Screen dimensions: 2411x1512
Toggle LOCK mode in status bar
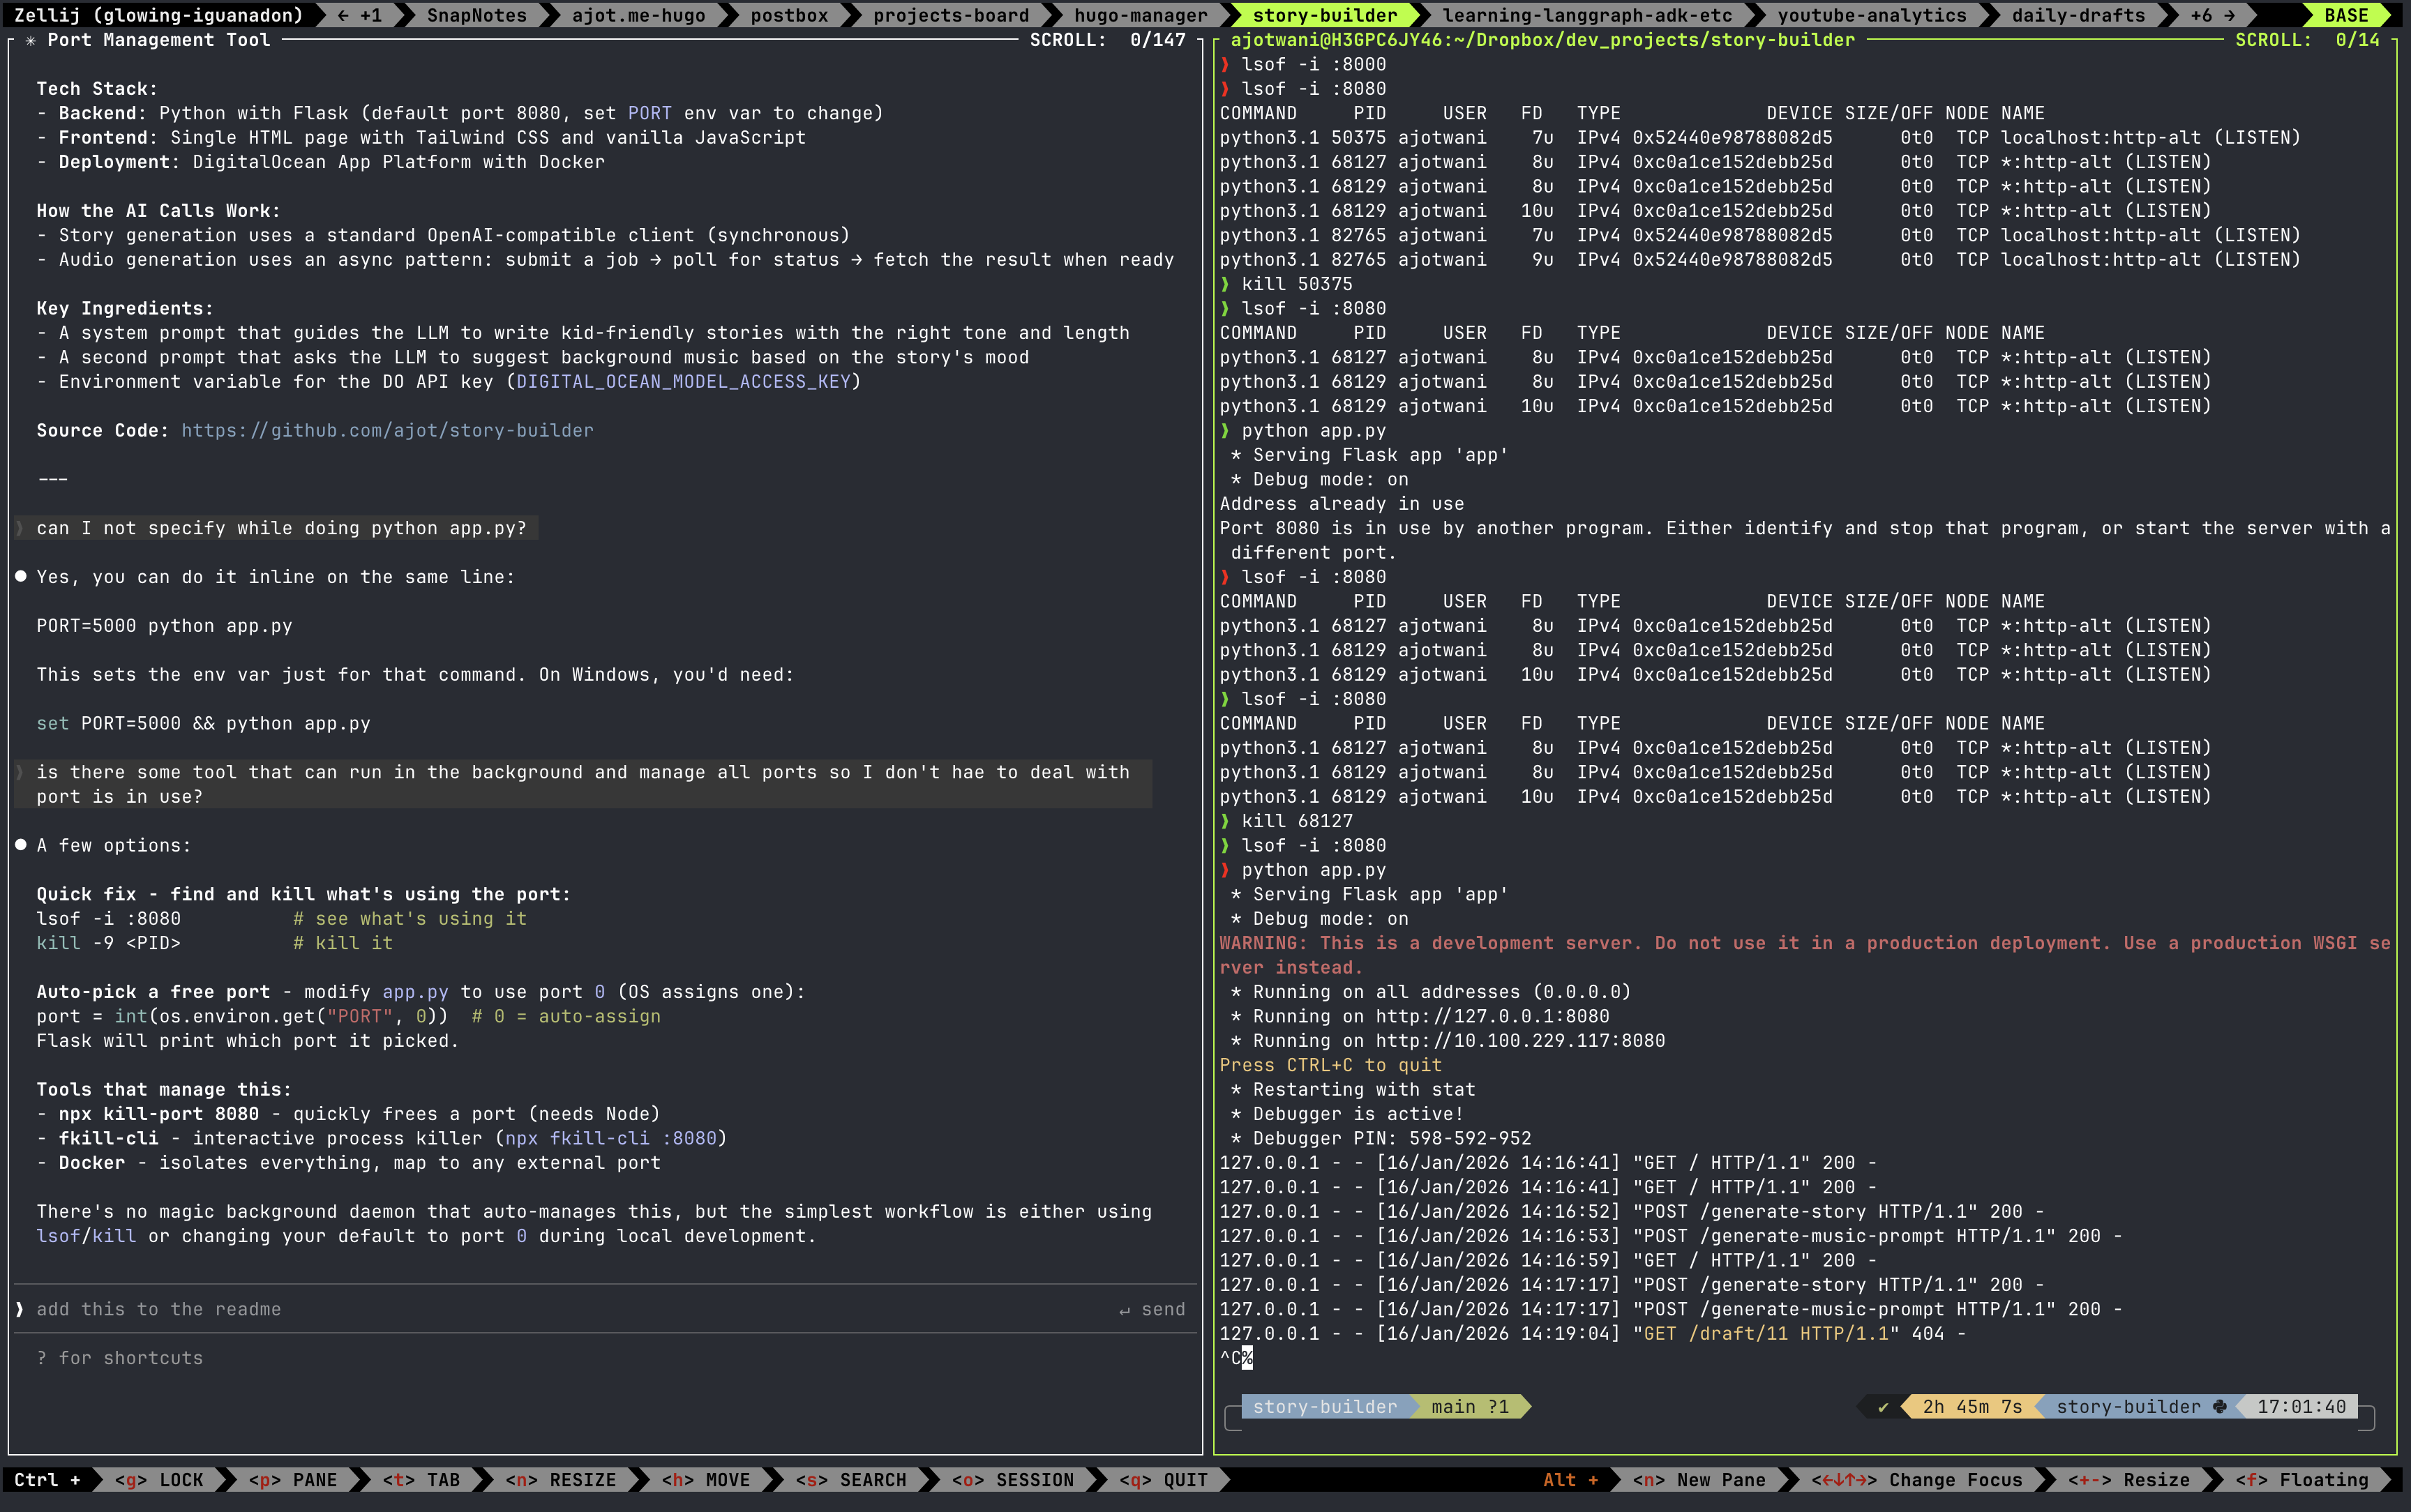tap(159, 1479)
